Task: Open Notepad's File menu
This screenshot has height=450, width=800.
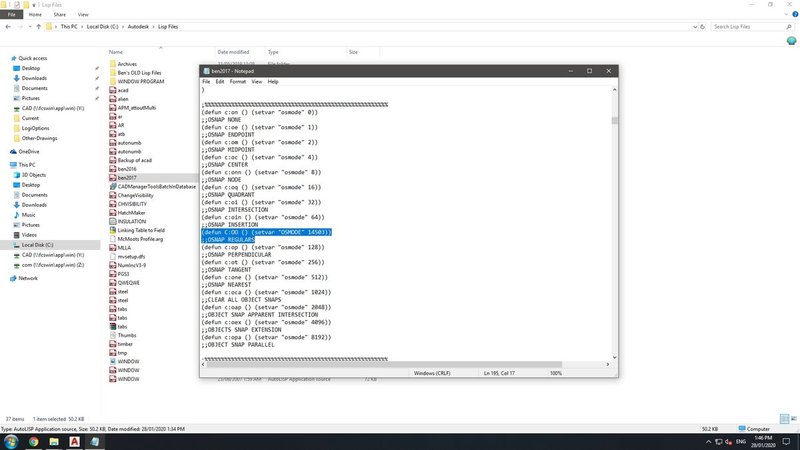Action: [x=206, y=82]
